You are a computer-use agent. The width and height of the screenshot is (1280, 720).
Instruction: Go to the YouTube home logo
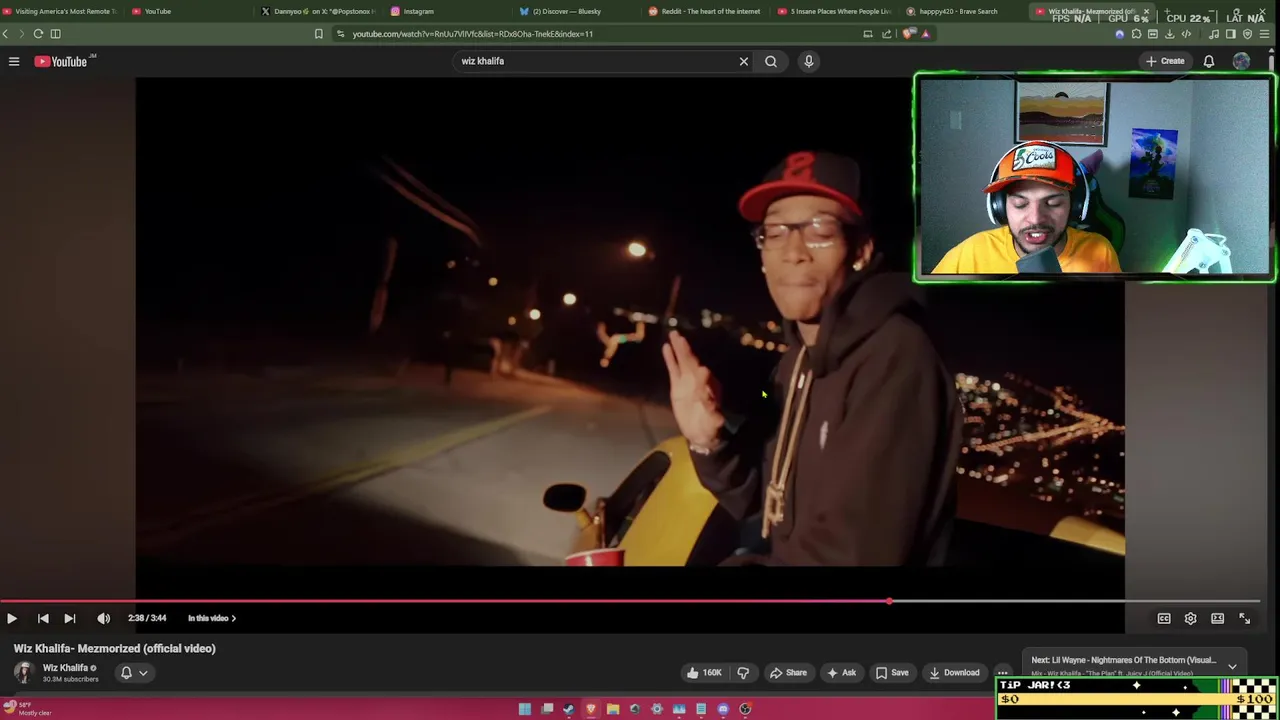coord(63,61)
